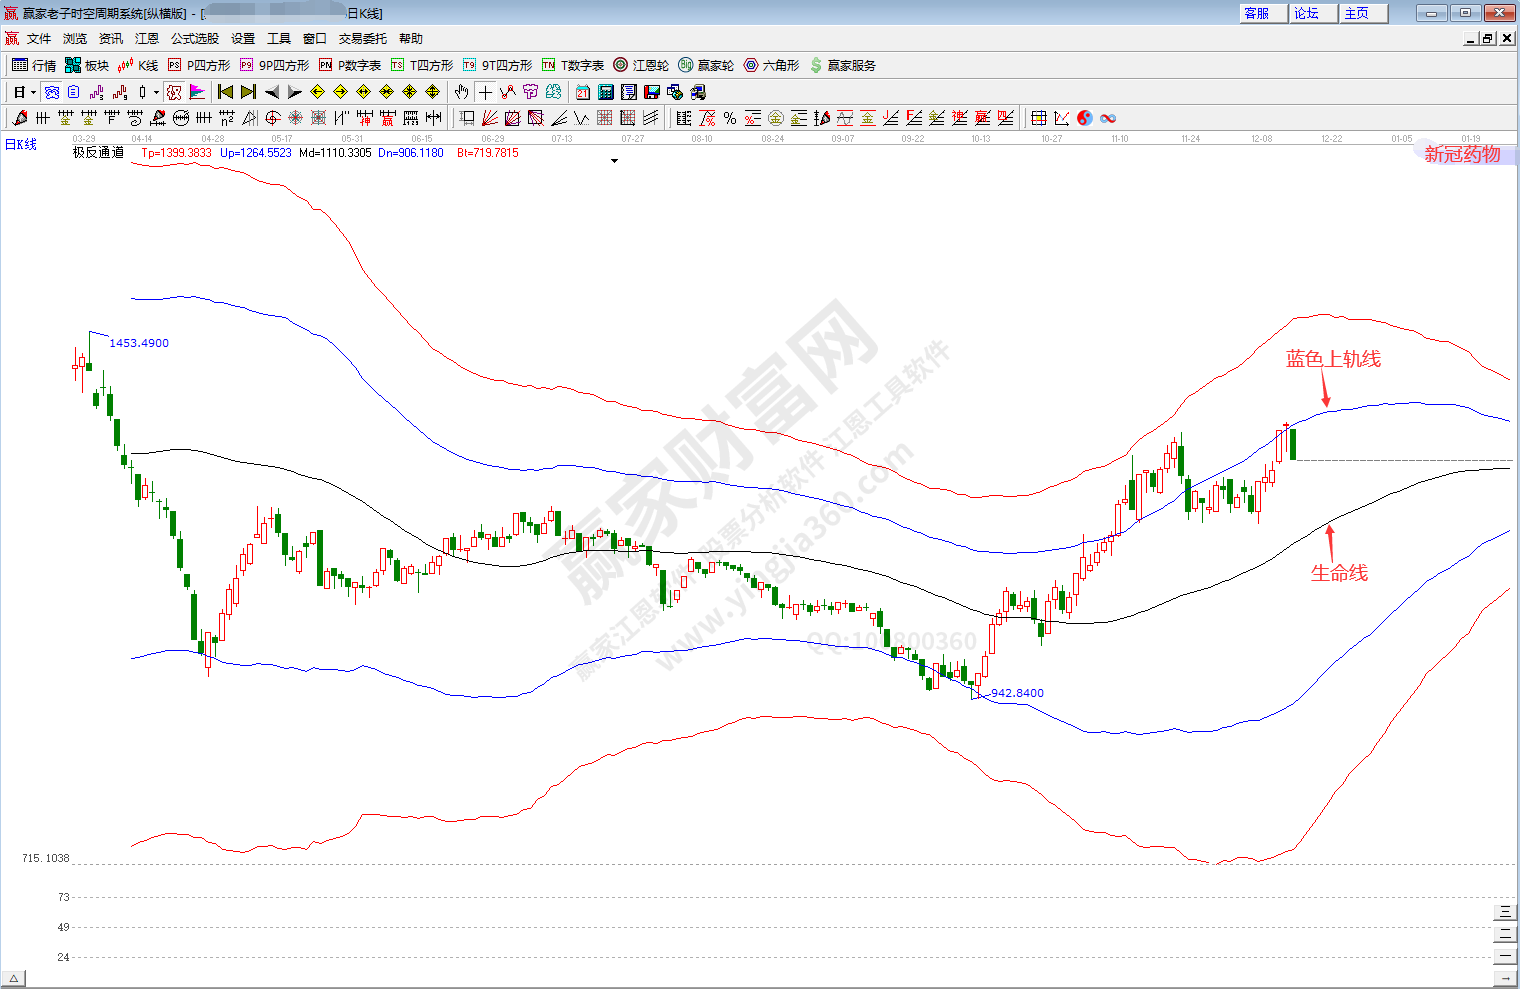Expand the candlestick chart-type dropdown arrow
The width and height of the screenshot is (1520, 989).
156,92
